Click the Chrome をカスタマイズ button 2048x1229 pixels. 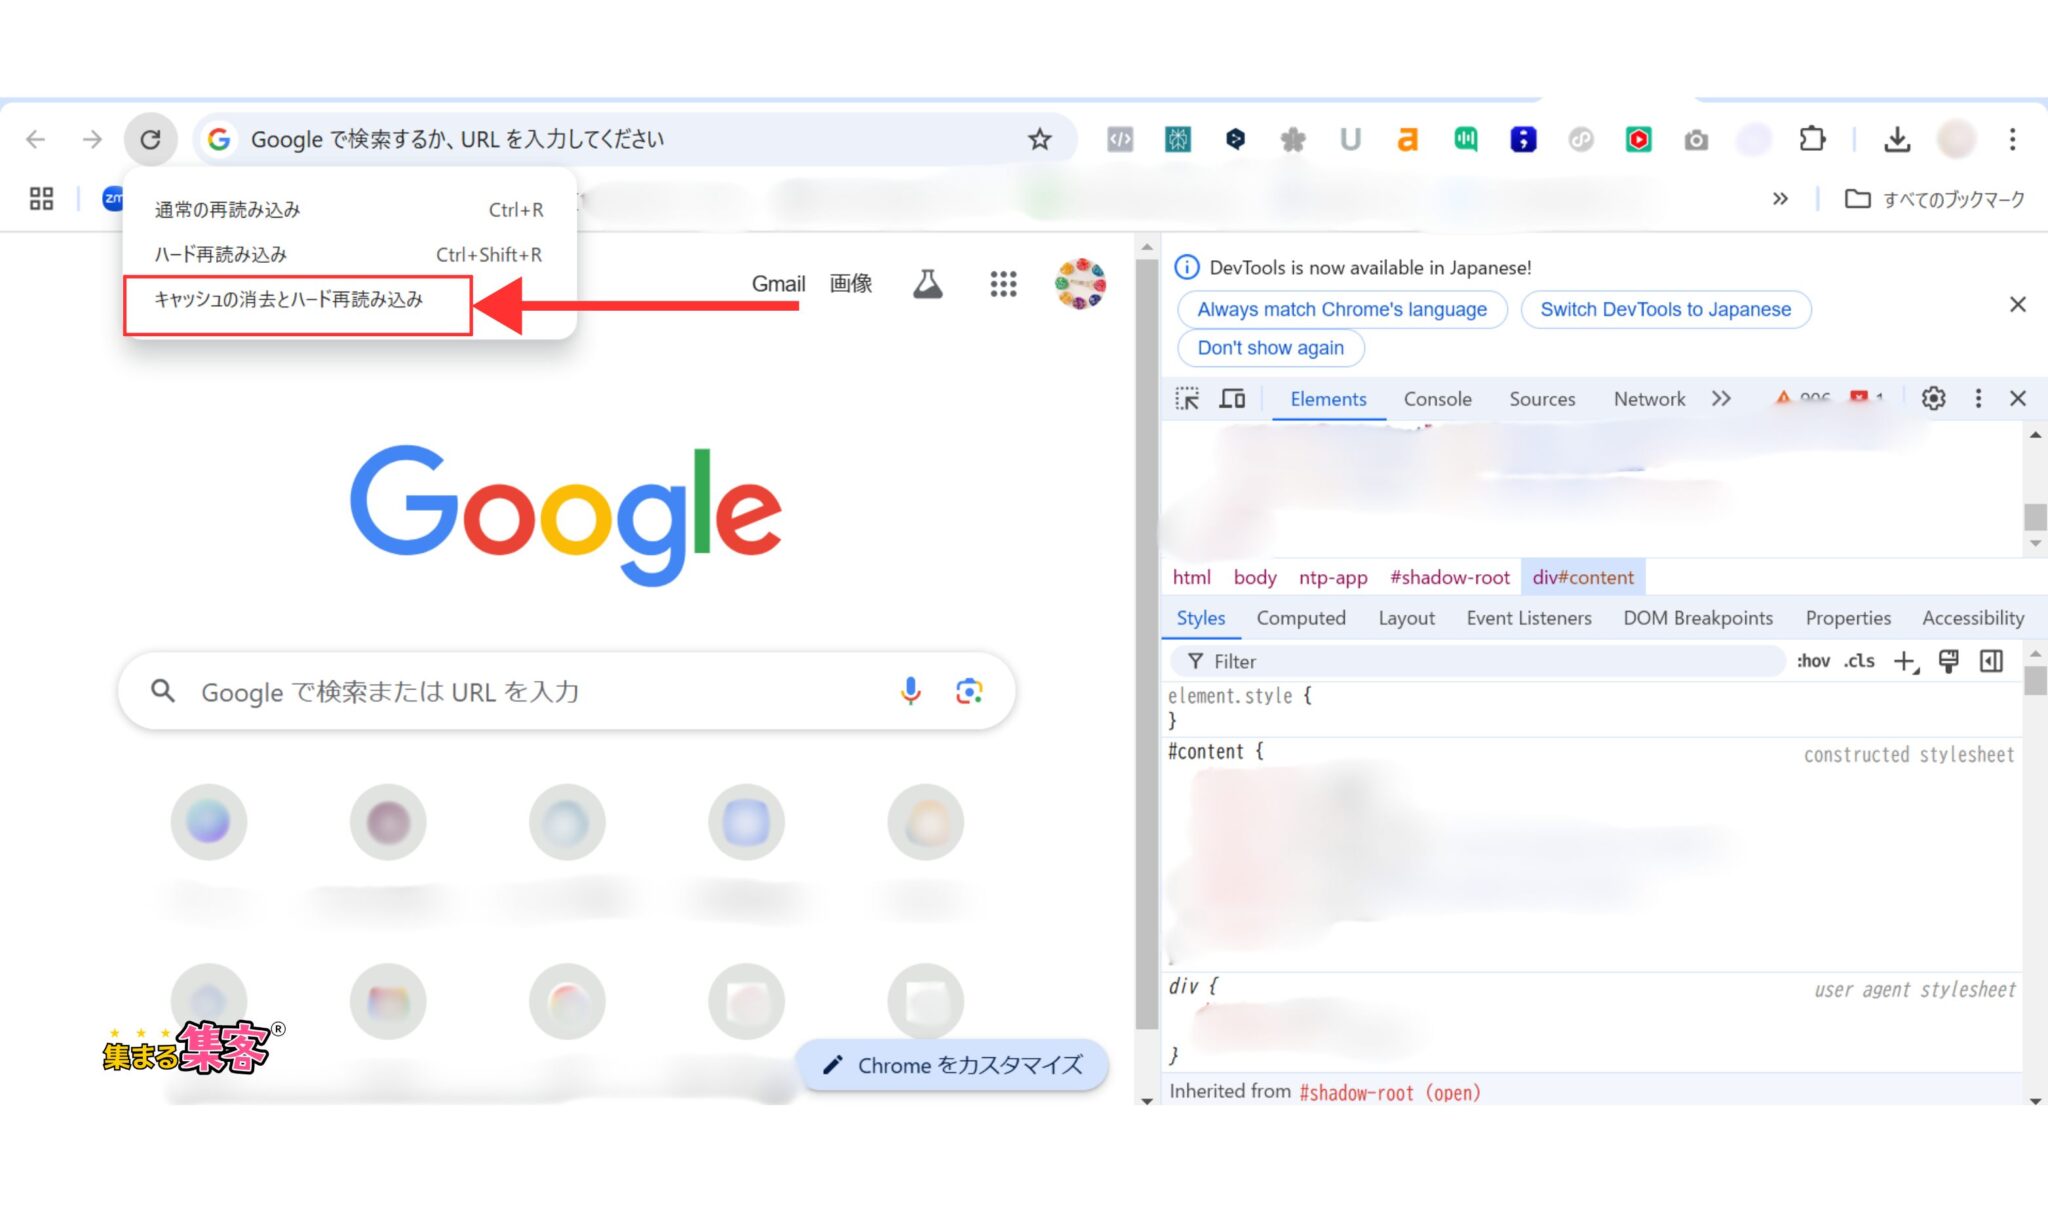[952, 1065]
